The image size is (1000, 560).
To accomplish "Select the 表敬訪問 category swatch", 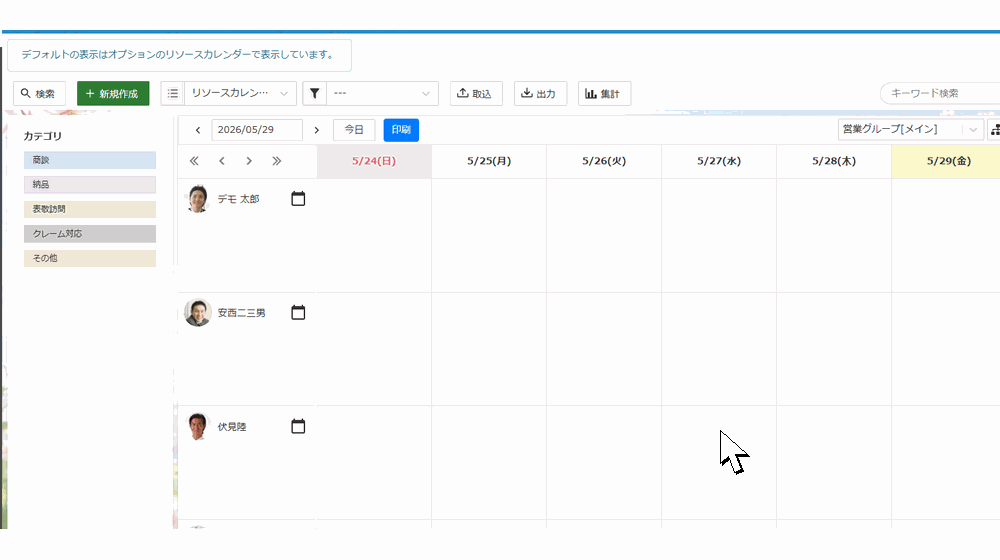I will (x=90, y=209).
